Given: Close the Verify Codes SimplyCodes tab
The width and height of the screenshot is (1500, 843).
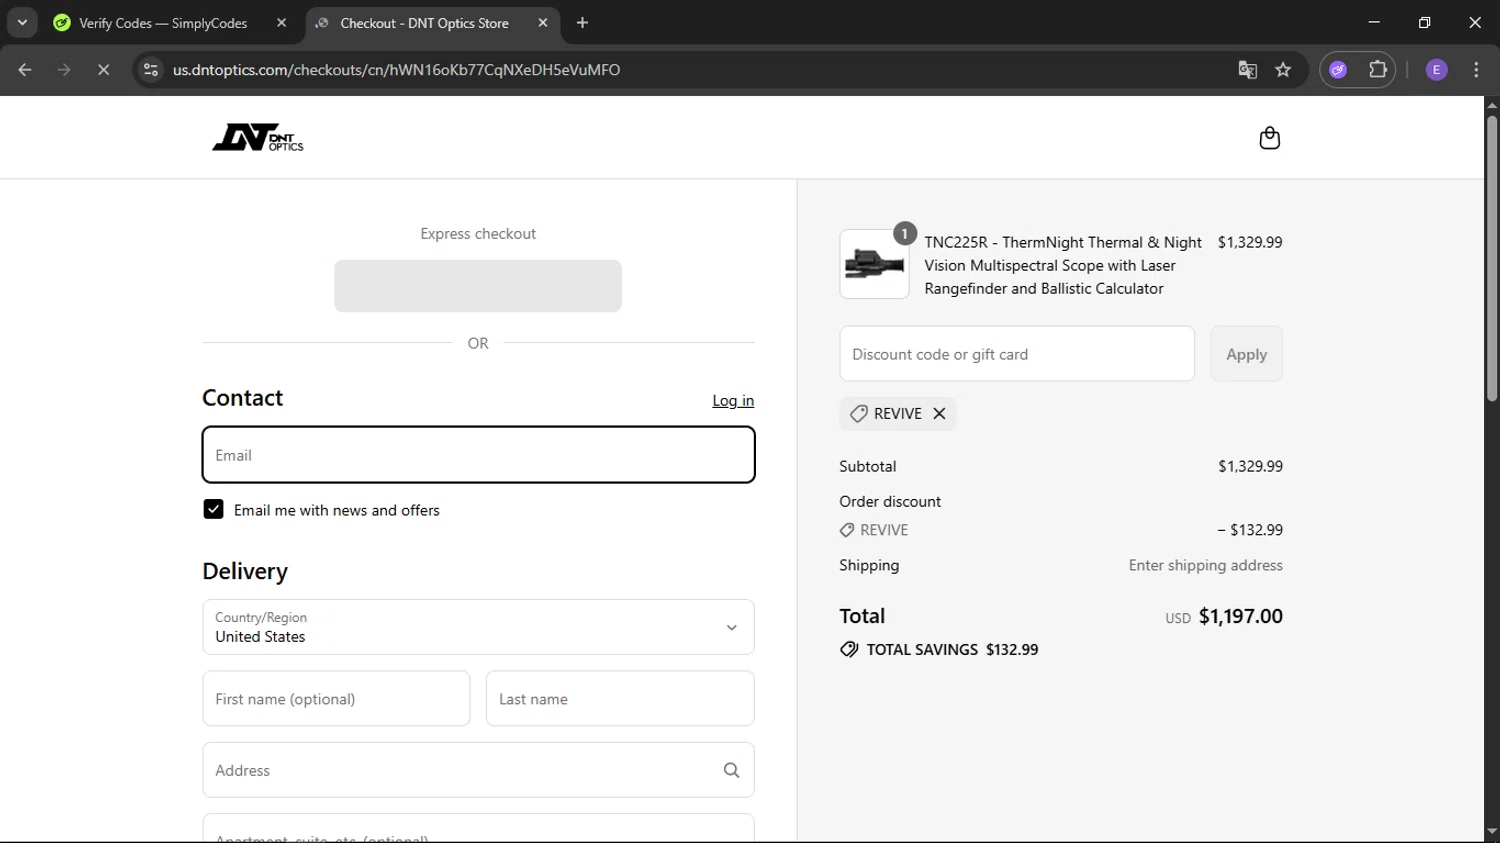Looking at the screenshot, I should point(282,23).
